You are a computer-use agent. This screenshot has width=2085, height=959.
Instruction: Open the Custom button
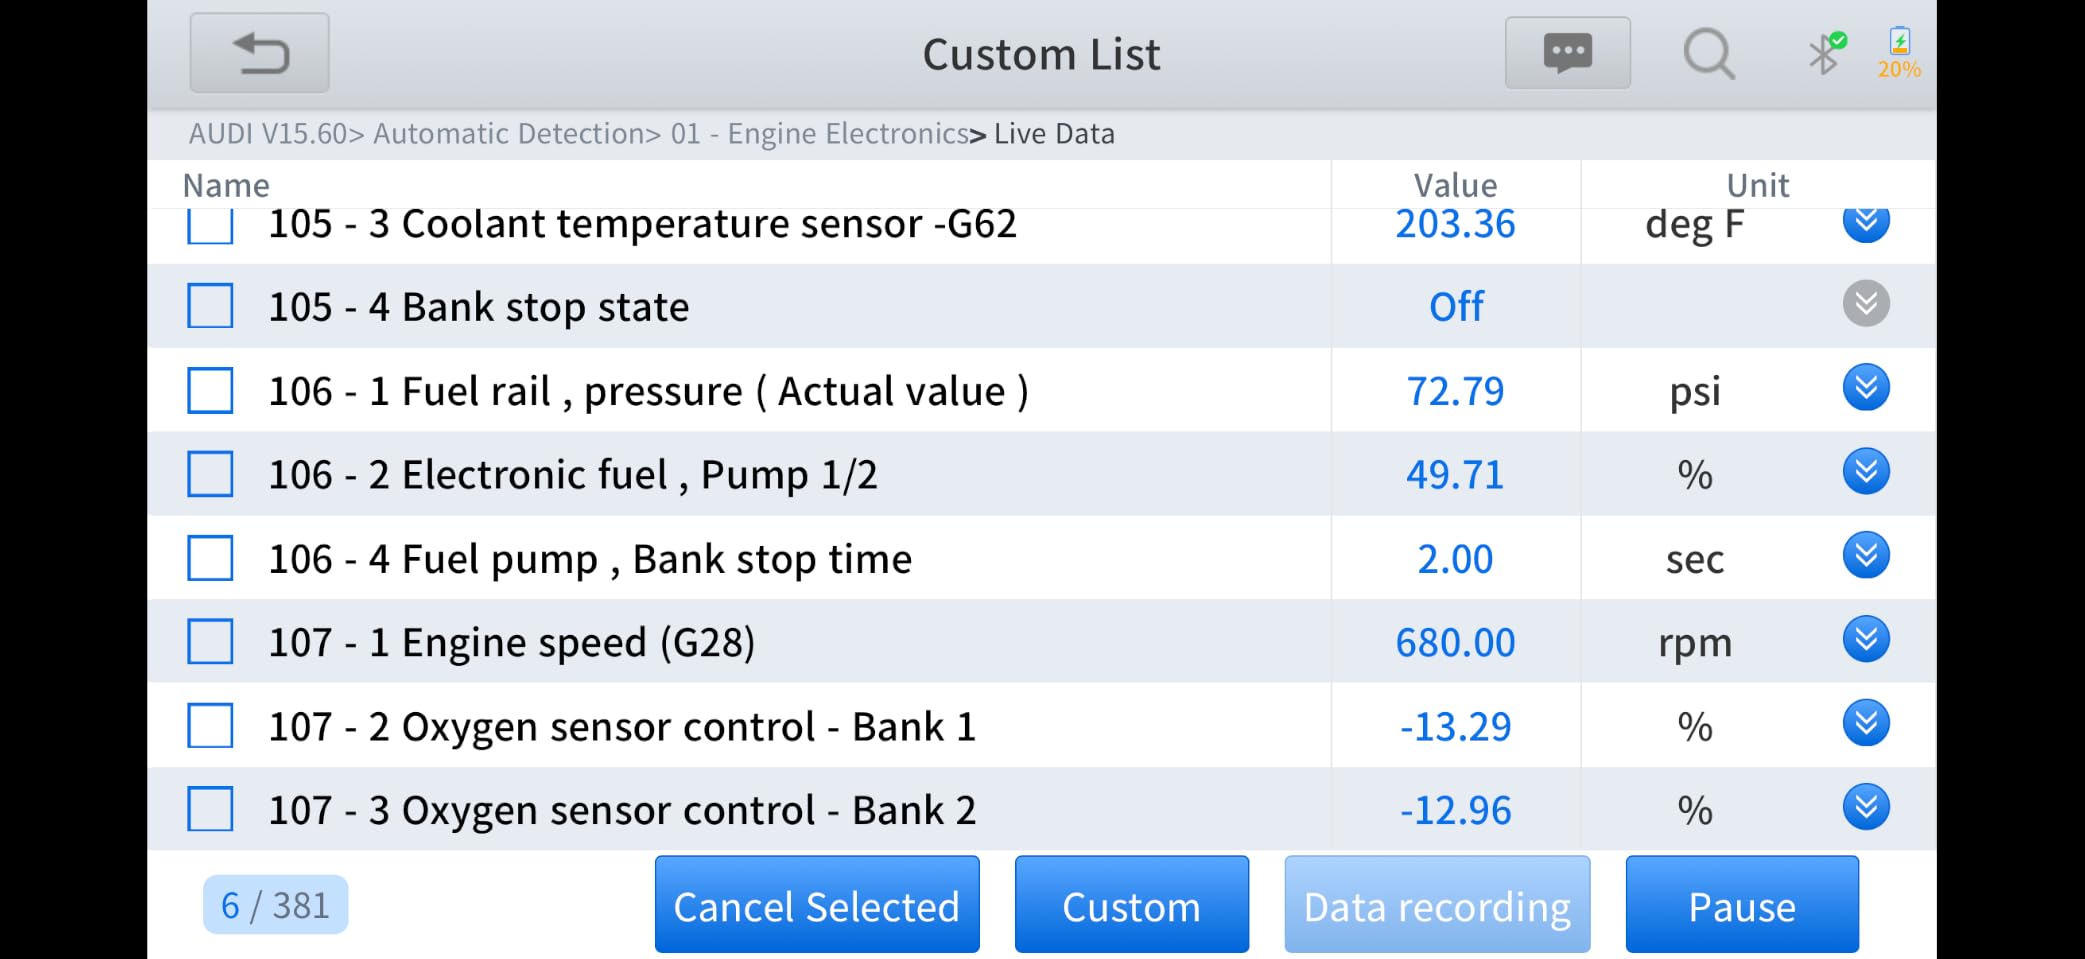[x=1132, y=905]
